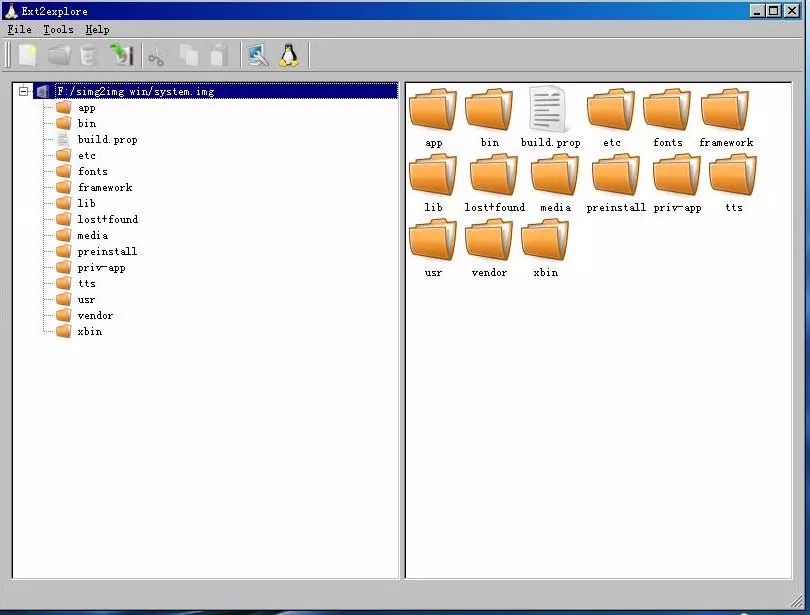Viewport: 810px width, 615px height.
Task: Maximize the Ext2explore window
Action: click(x=774, y=10)
